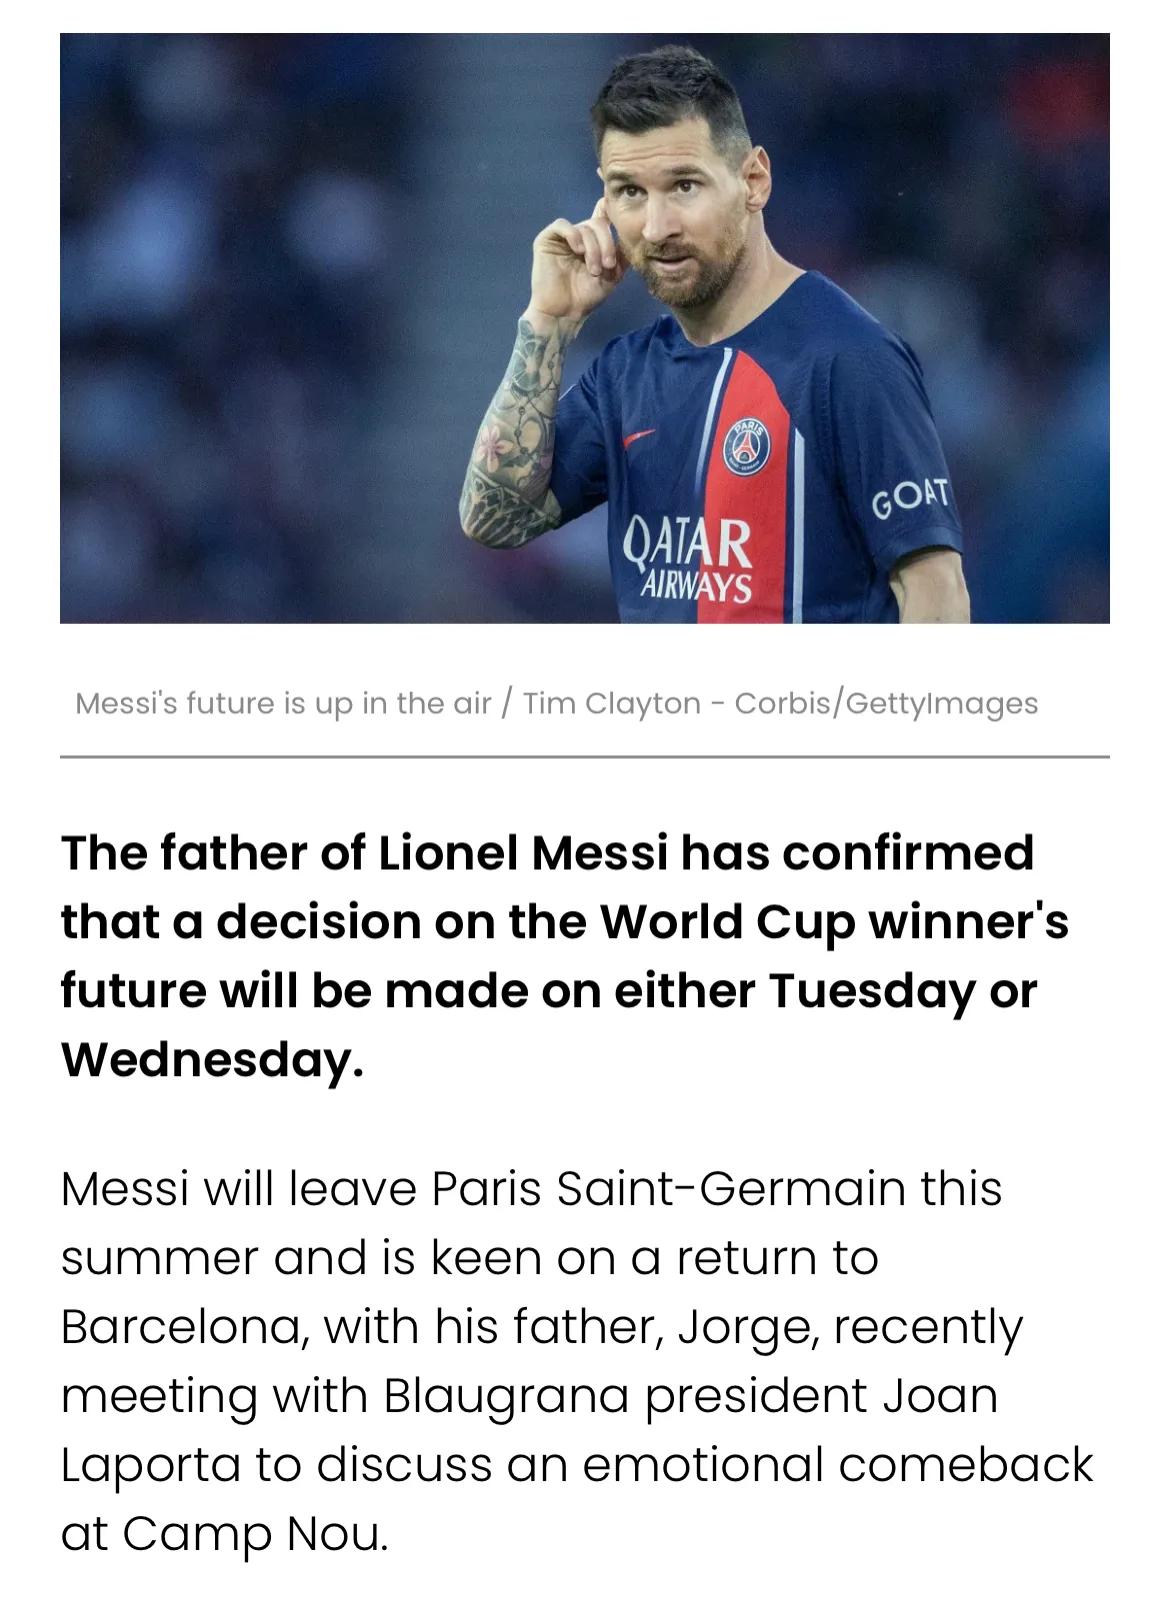The image size is (1170, 1614).
Task: Open the article header photo
Action: pos(585,328)
